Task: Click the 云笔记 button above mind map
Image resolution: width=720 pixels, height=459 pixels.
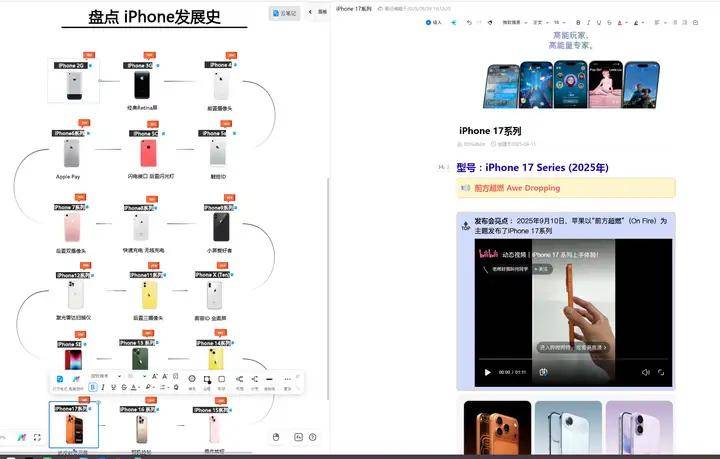Action: [x=285, y=13]
